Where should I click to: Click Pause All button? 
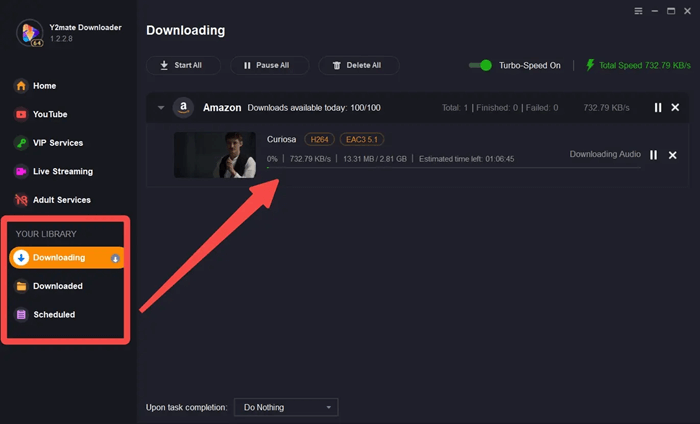point(269,65)
